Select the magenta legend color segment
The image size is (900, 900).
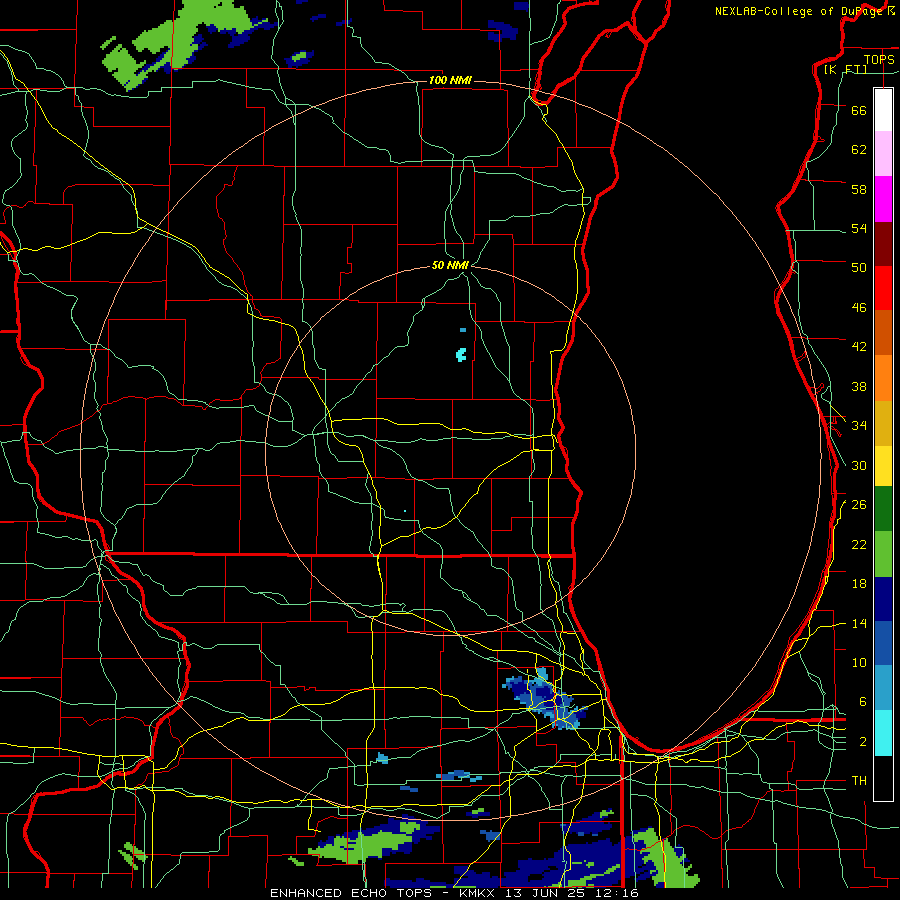tap(883, 199)
